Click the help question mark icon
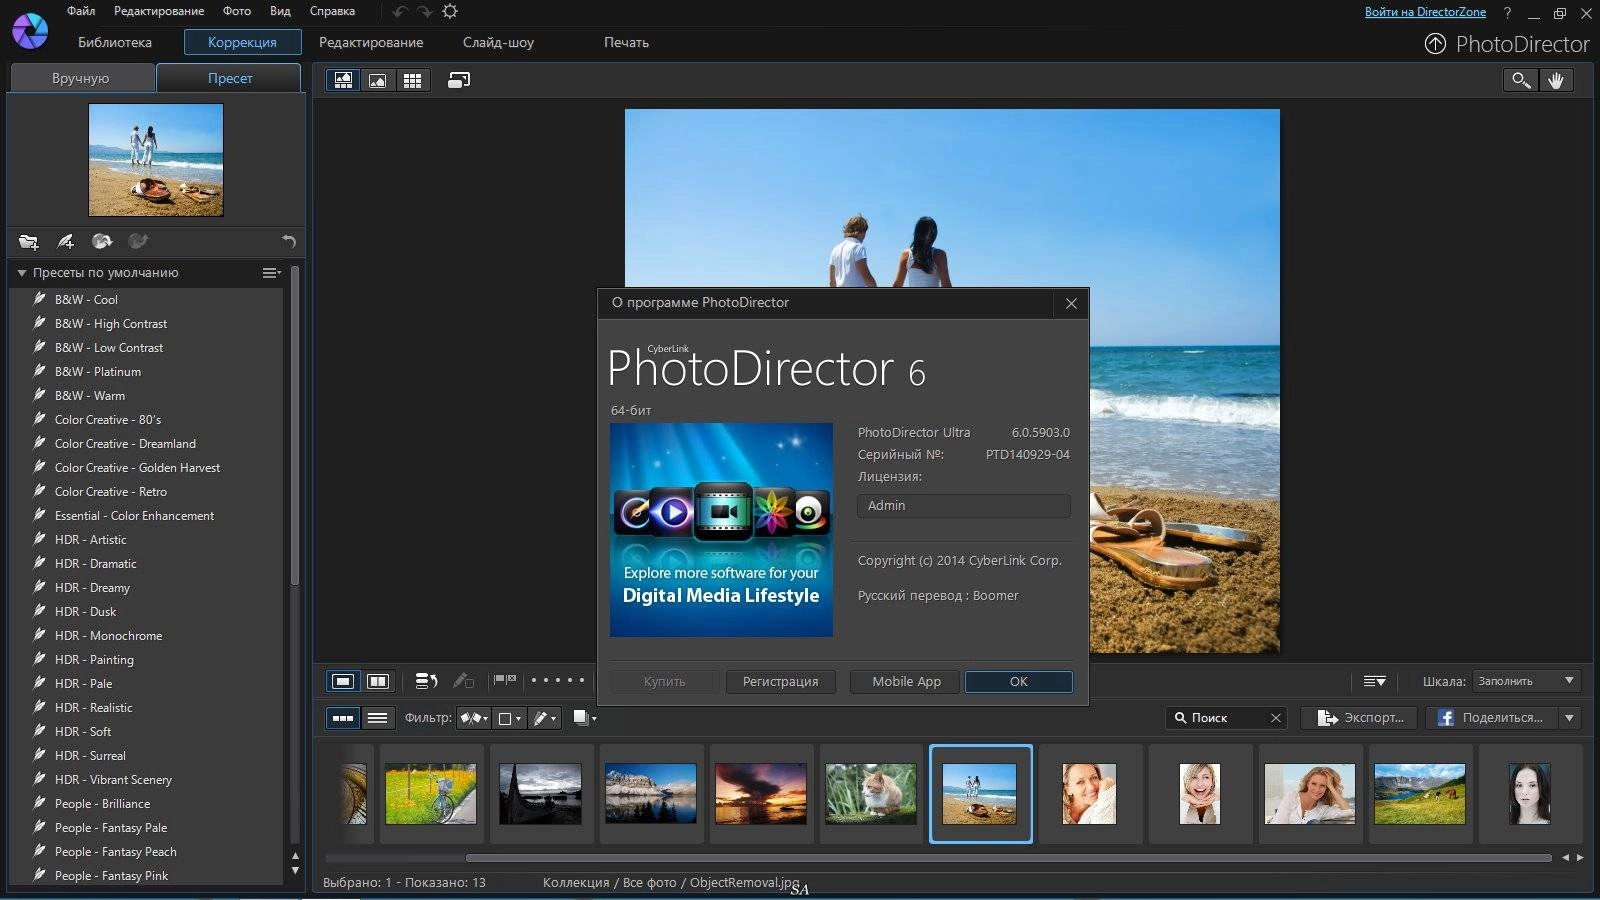This screenshot has width=1600, height=900. click(1507, 13)
